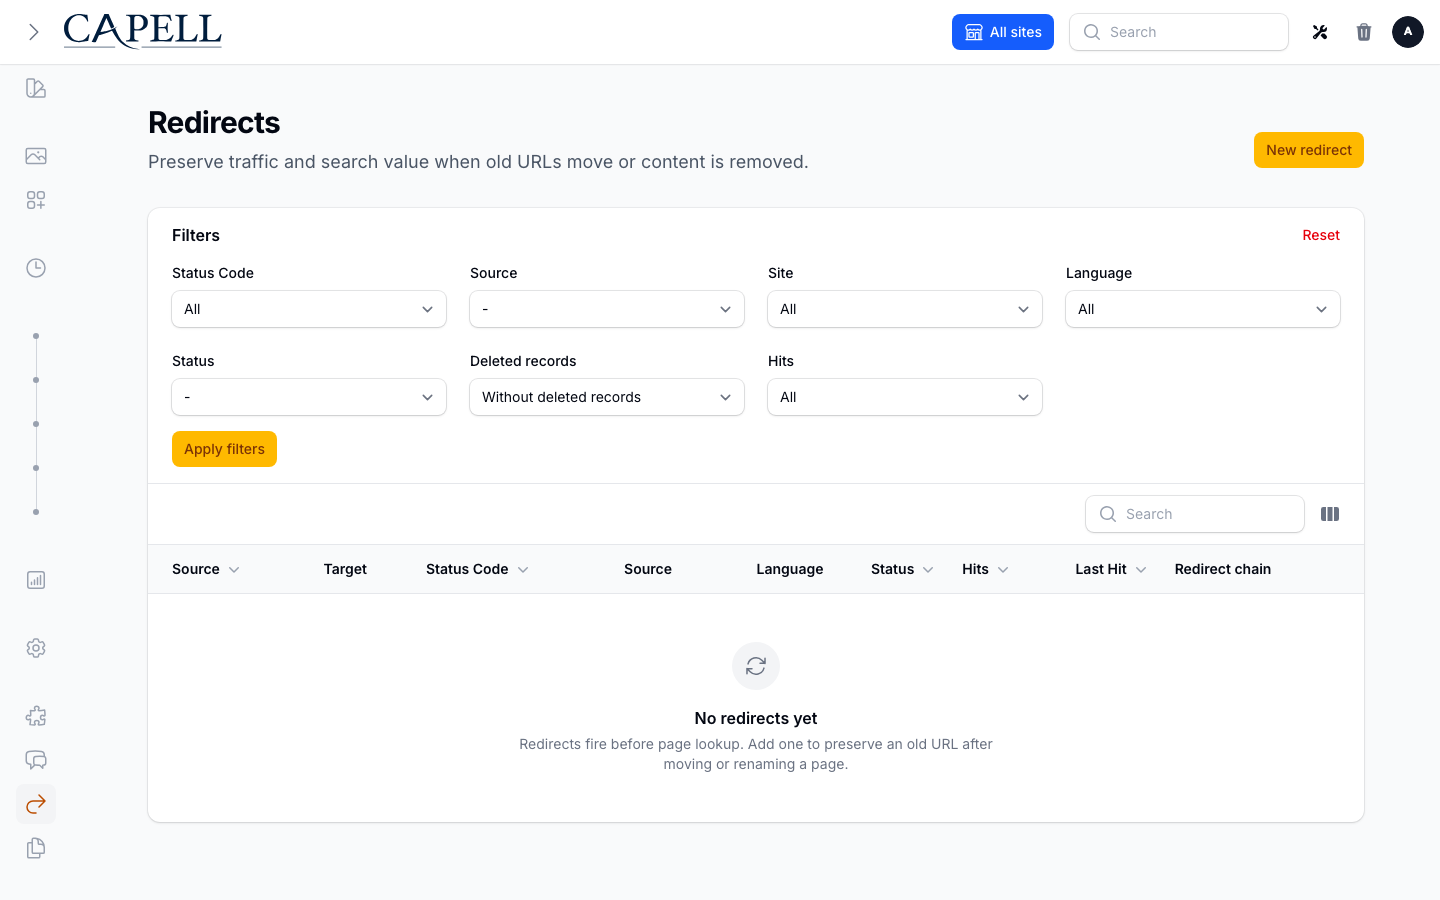Open the Site filter dropdown
Screen dimensions: 1440x900
[x=905, y=309]
